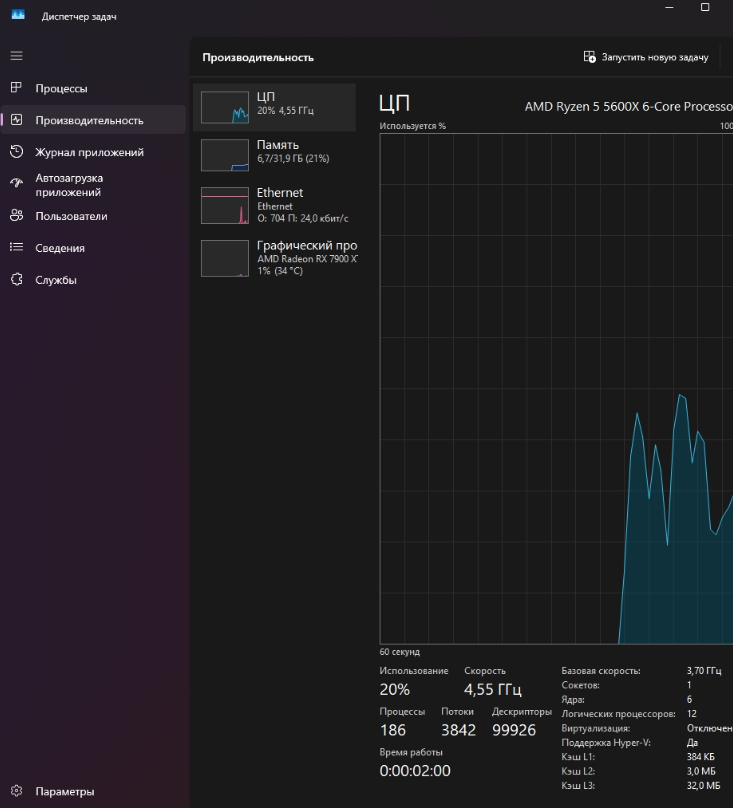The image size is (733, 808).
Task: Click the Сведения list icon
Action: [x=16, y=248]
